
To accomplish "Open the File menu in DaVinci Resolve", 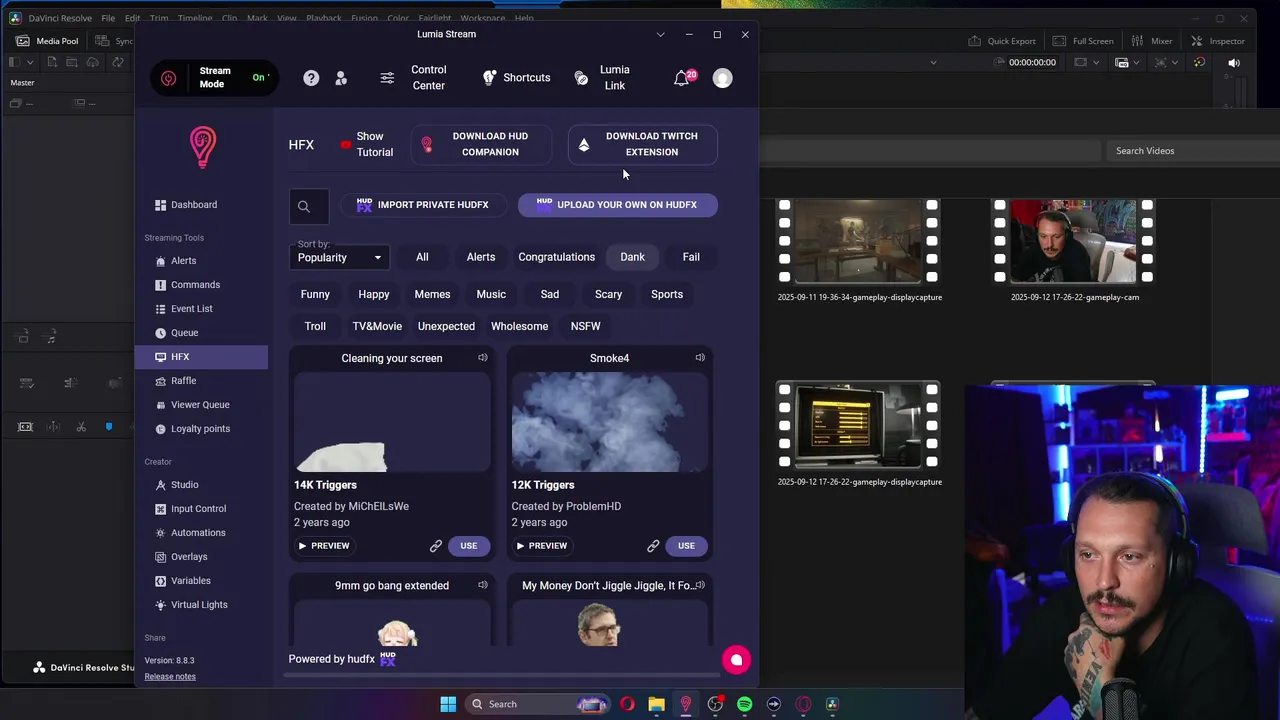I will click(x=108, y=18).
